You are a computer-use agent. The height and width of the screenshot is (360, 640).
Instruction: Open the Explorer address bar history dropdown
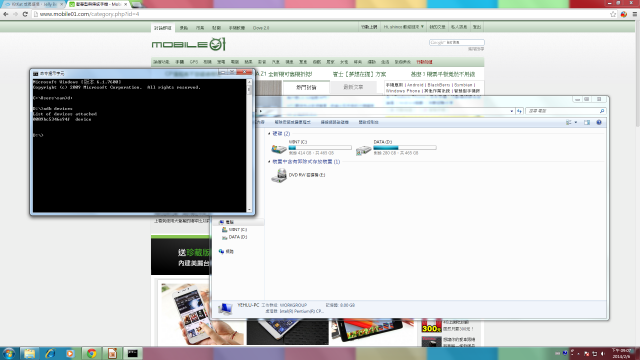tap(511, 111)
